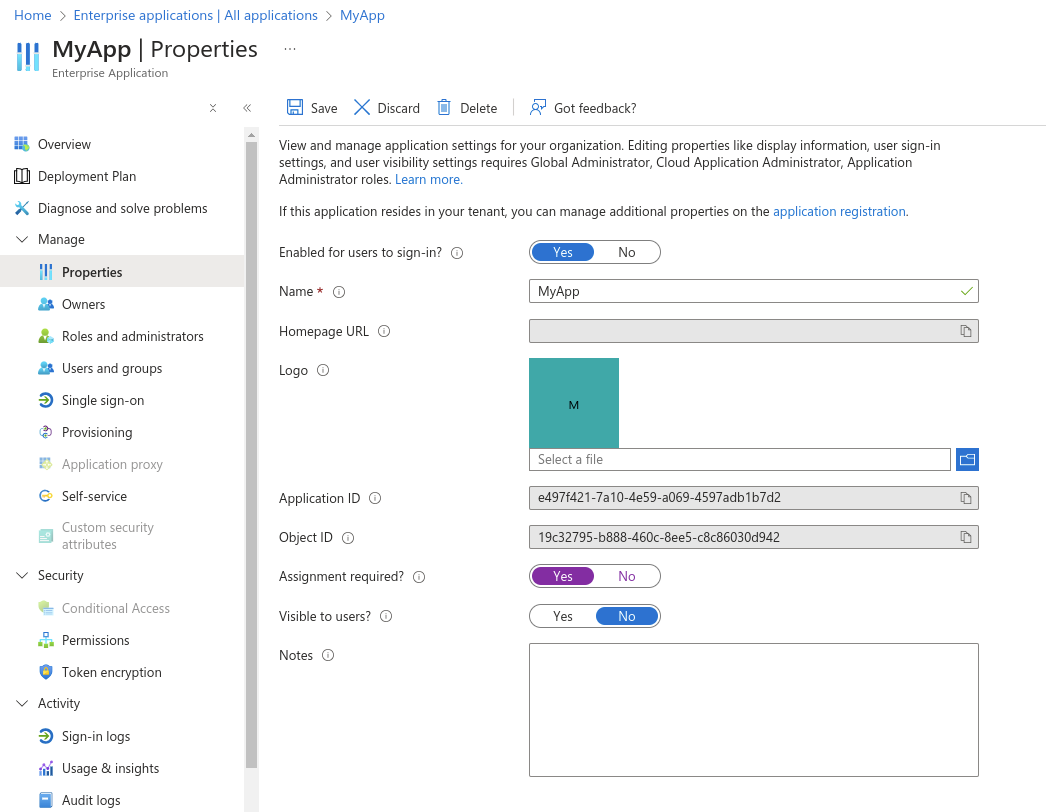
Task: Collapse the Manage section
Action: 23,239
